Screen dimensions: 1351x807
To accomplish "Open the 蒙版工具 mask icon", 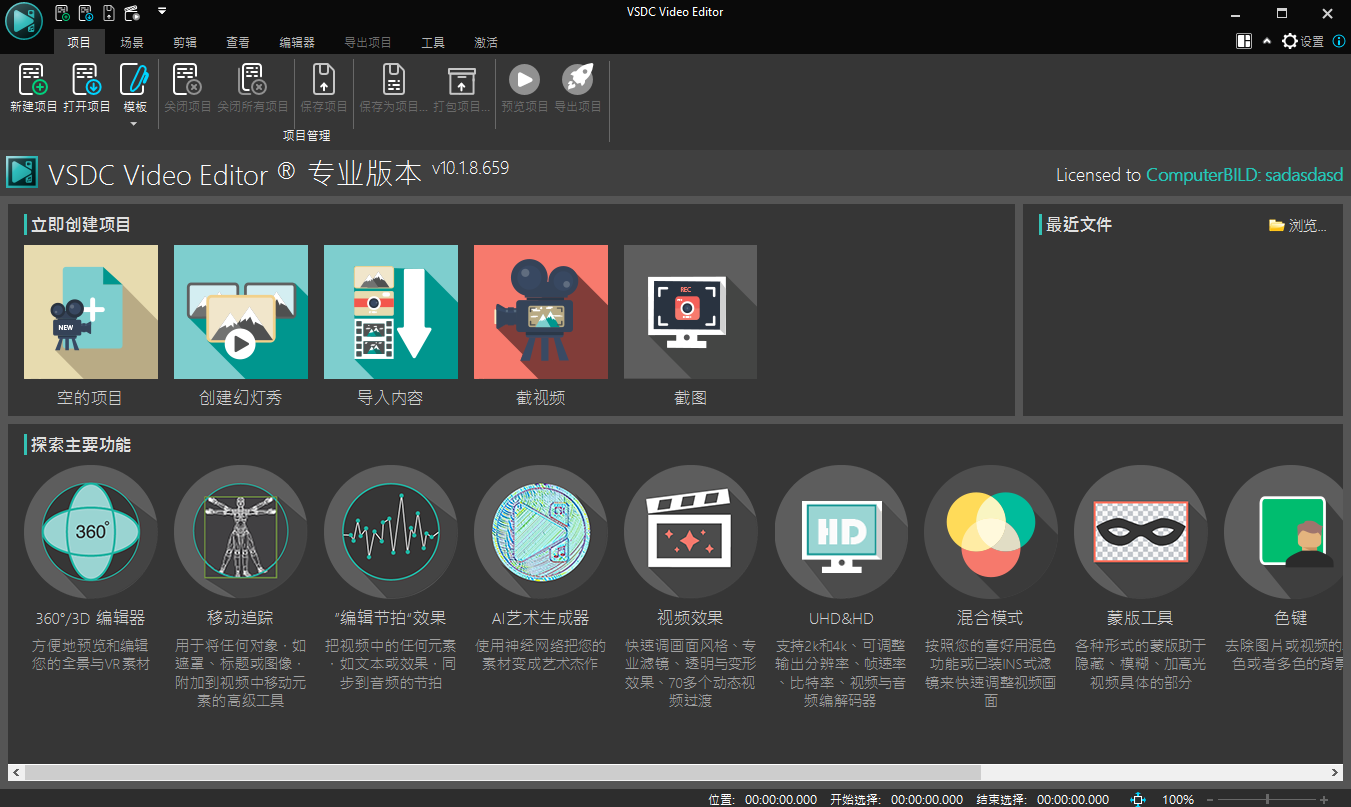I will point(1141,532).
